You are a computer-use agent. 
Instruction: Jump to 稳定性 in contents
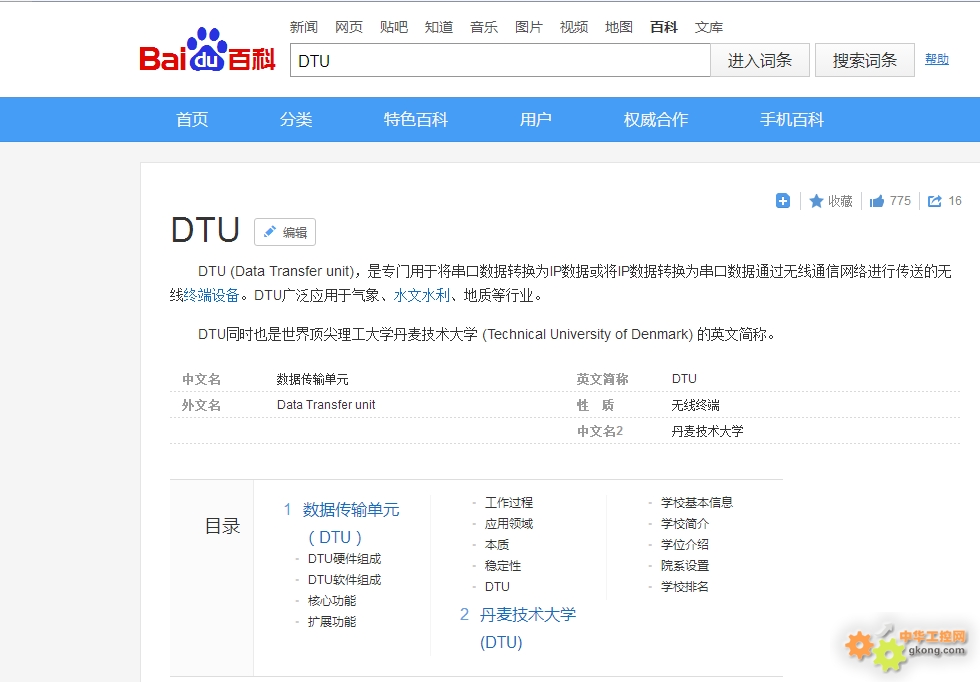click(502, 566)
